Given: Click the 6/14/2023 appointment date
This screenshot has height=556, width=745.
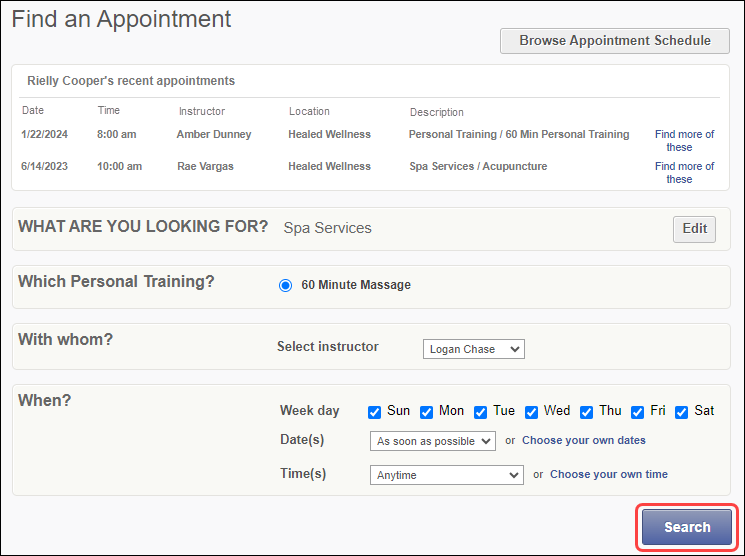Looking at the screenshot, I should 44,166.
